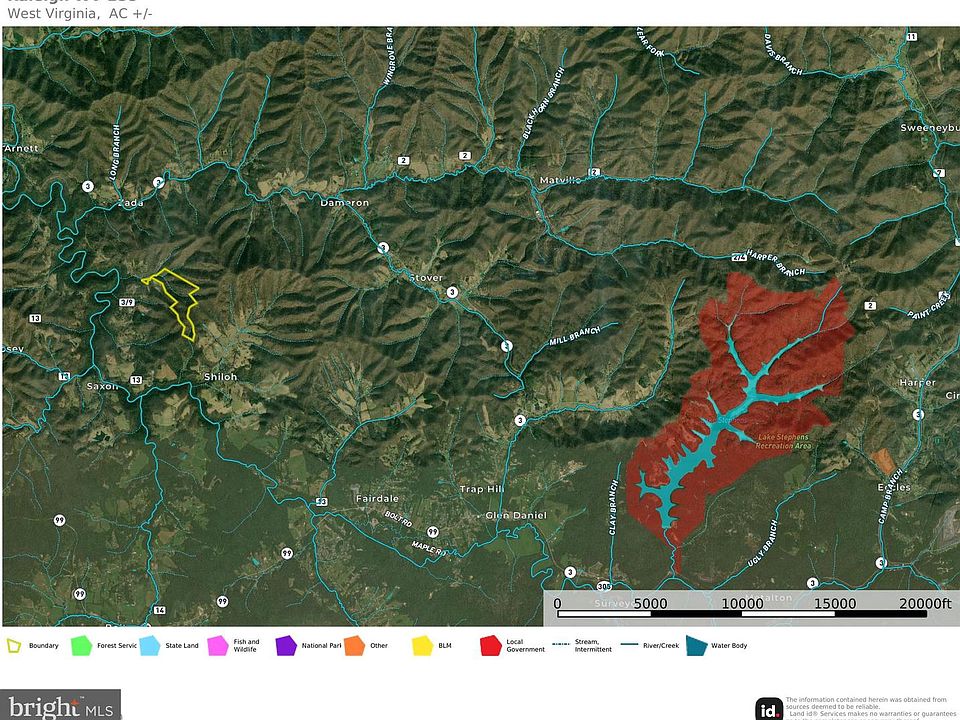Image resolution: width=960 pixels, height=720 pixels.
Task: Select the pink Fish and Wildlife swatch
Action: pyautogui.click(x=217, y=645)
